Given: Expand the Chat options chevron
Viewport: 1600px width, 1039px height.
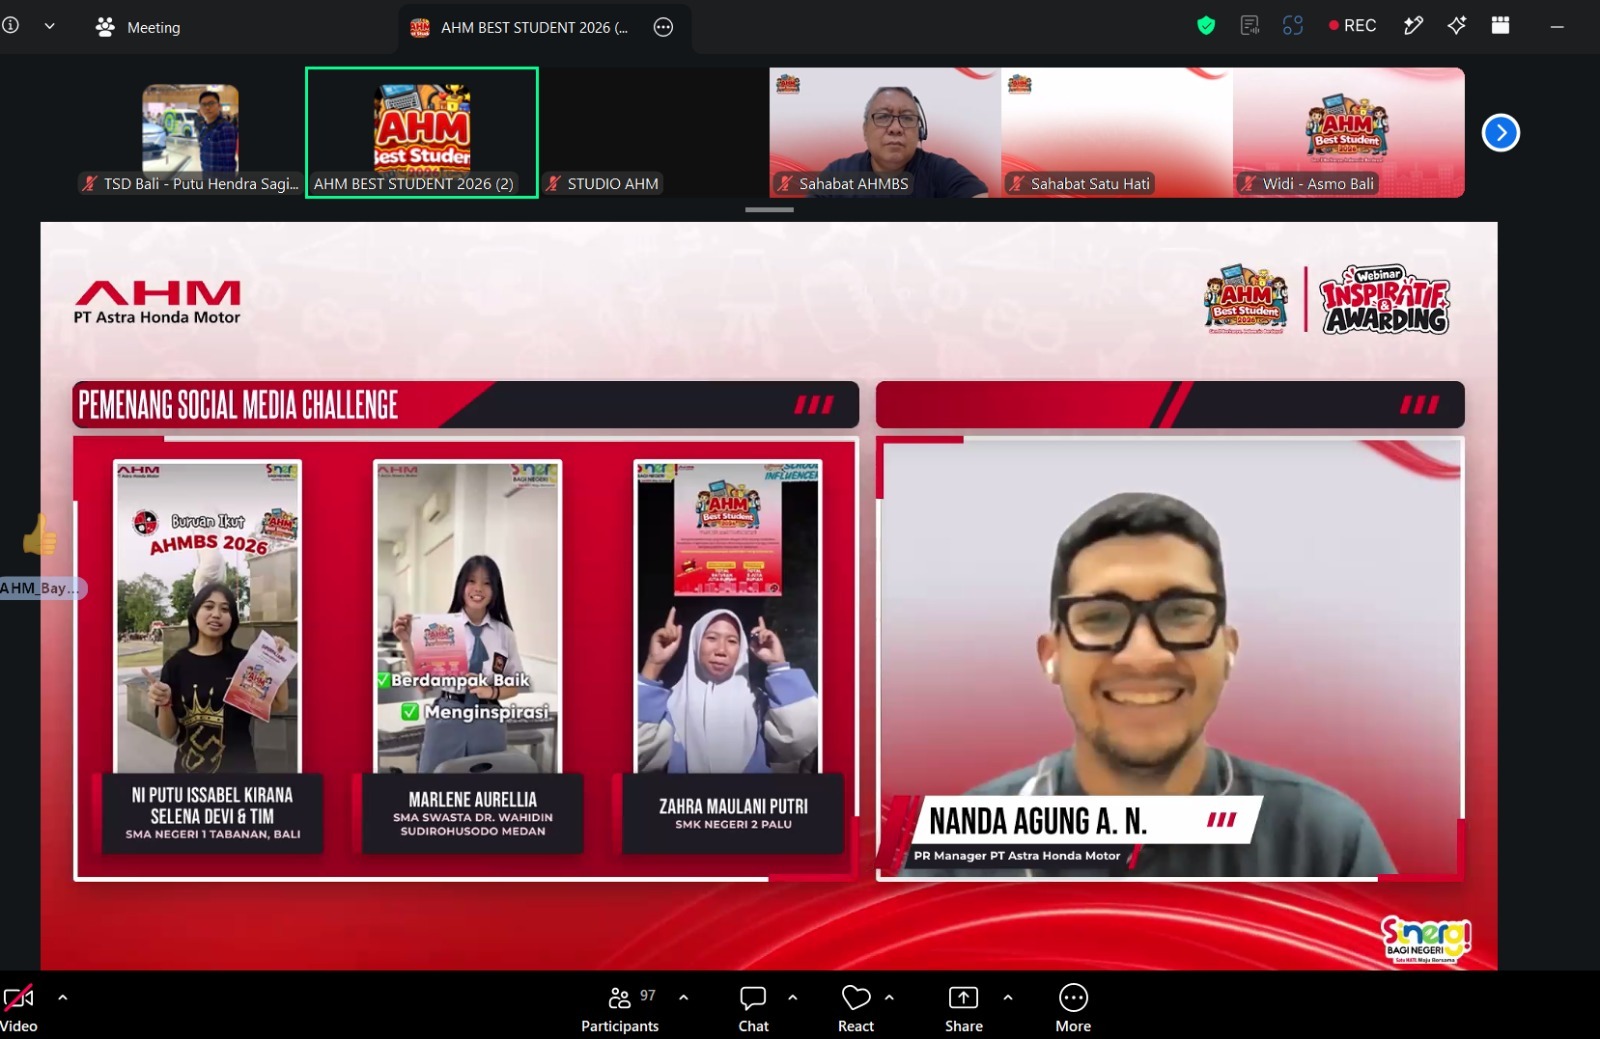Looking at the screenshot, I should [793, 998].
